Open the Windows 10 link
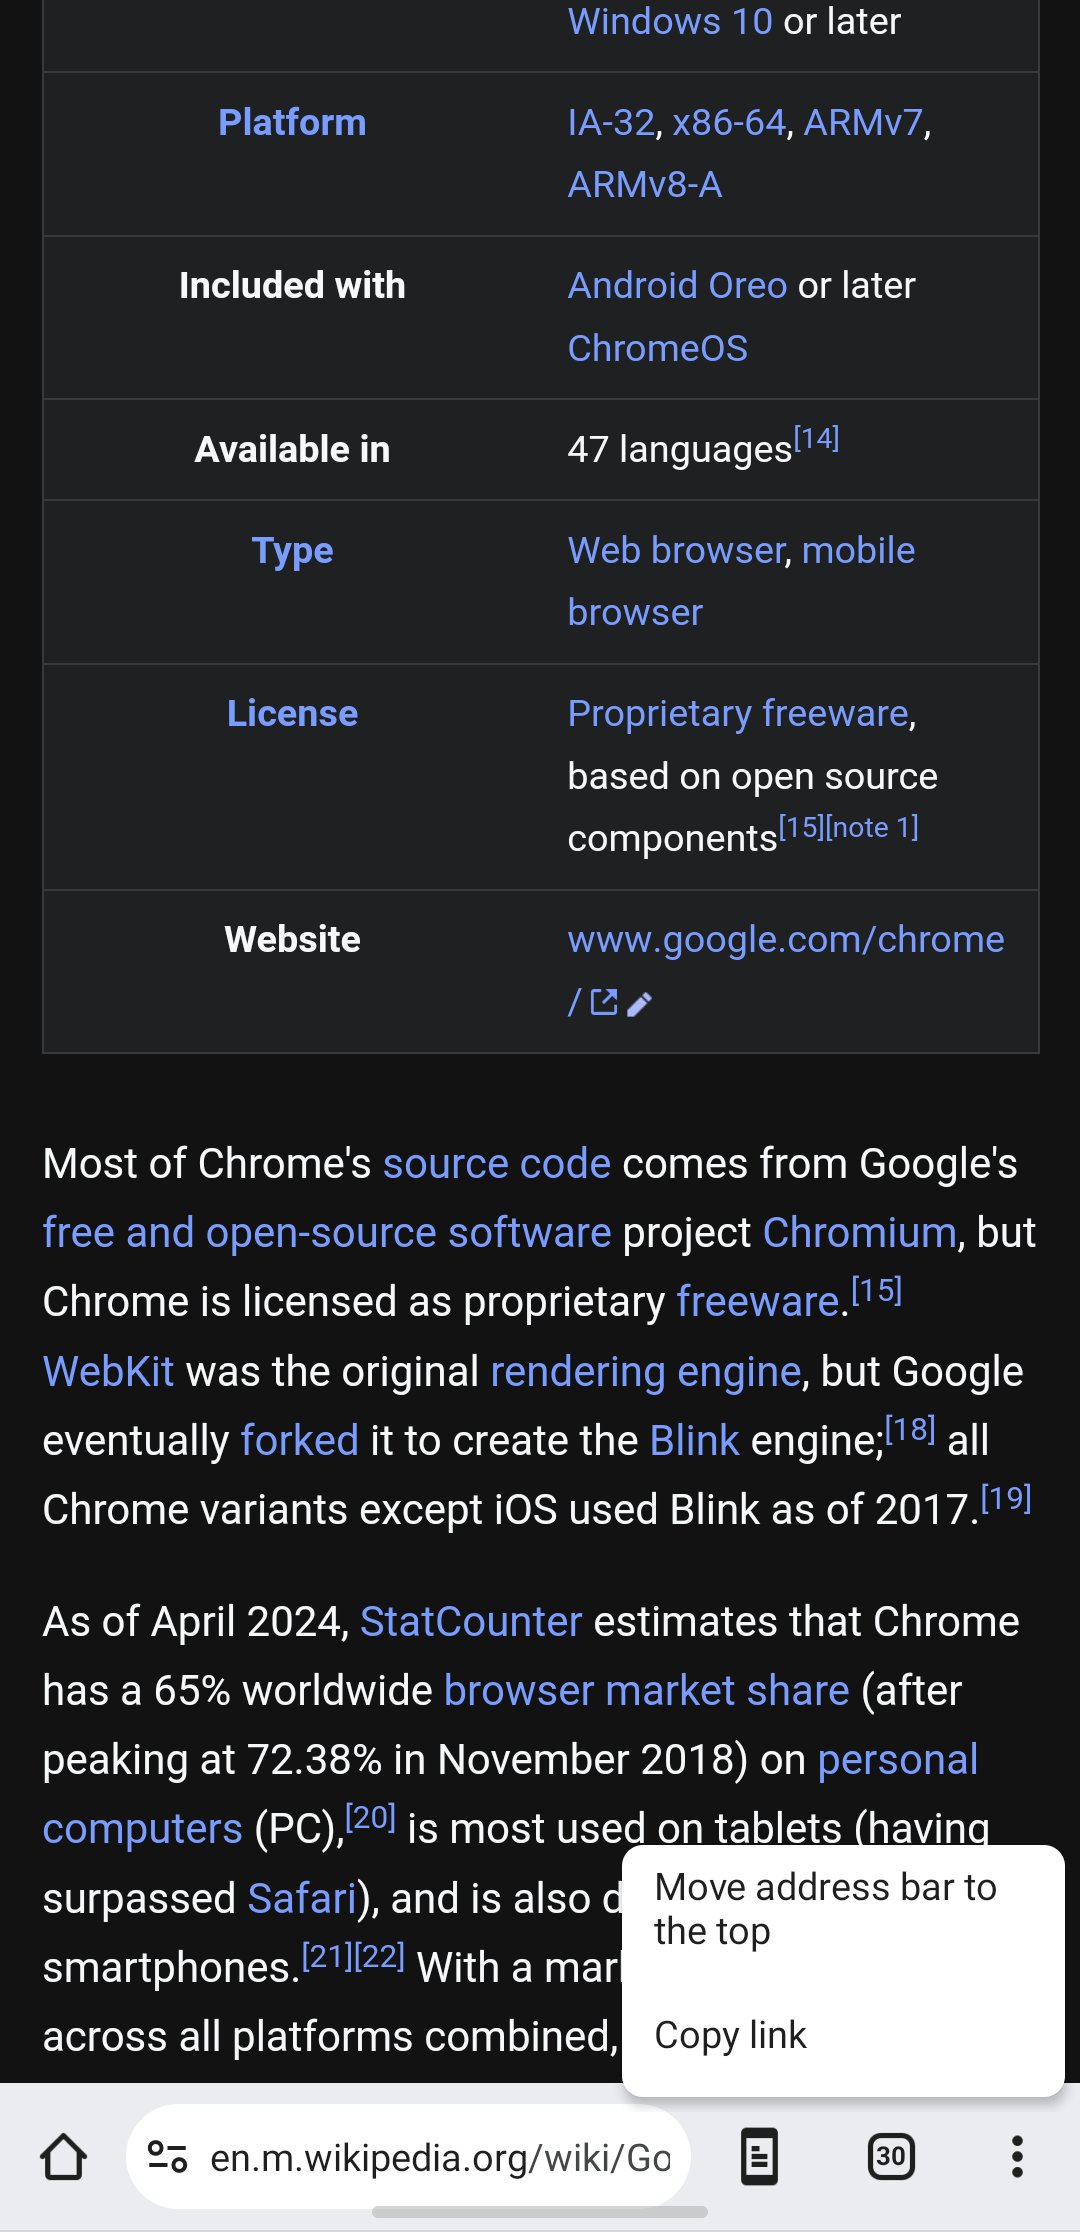 click(x=670, y=21)
